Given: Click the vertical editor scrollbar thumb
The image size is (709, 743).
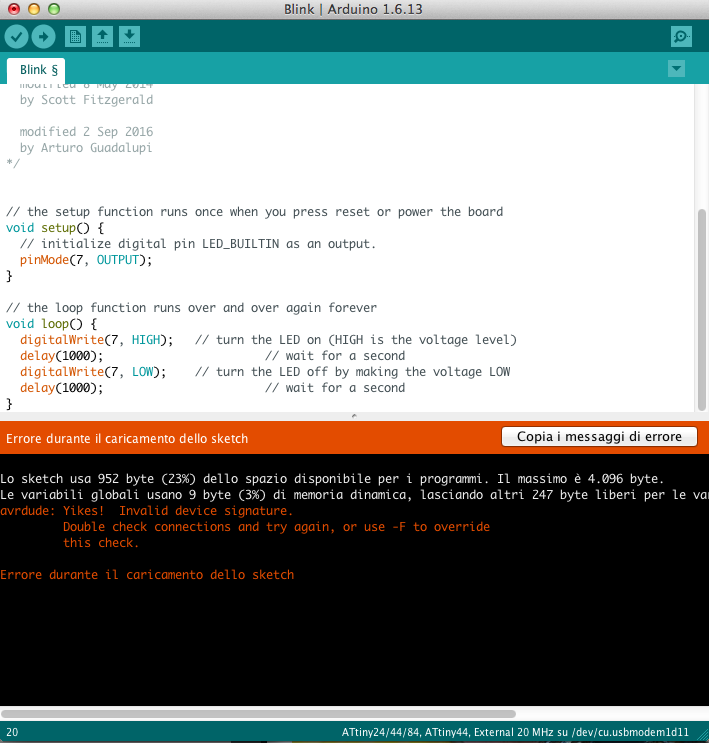Looking at the screenshot, I should click(x=702, y=309).
